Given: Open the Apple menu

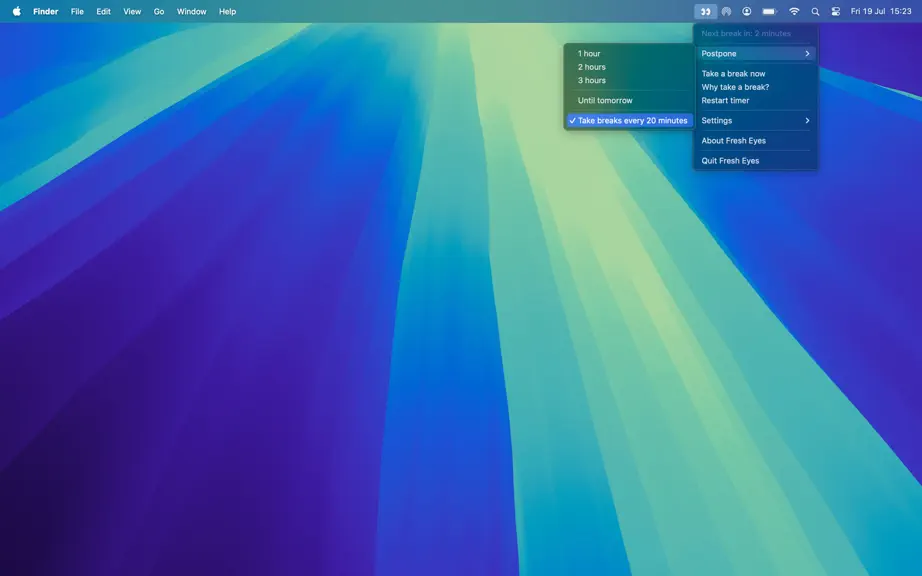Looking at the screenshot, I should pos(16,11).
